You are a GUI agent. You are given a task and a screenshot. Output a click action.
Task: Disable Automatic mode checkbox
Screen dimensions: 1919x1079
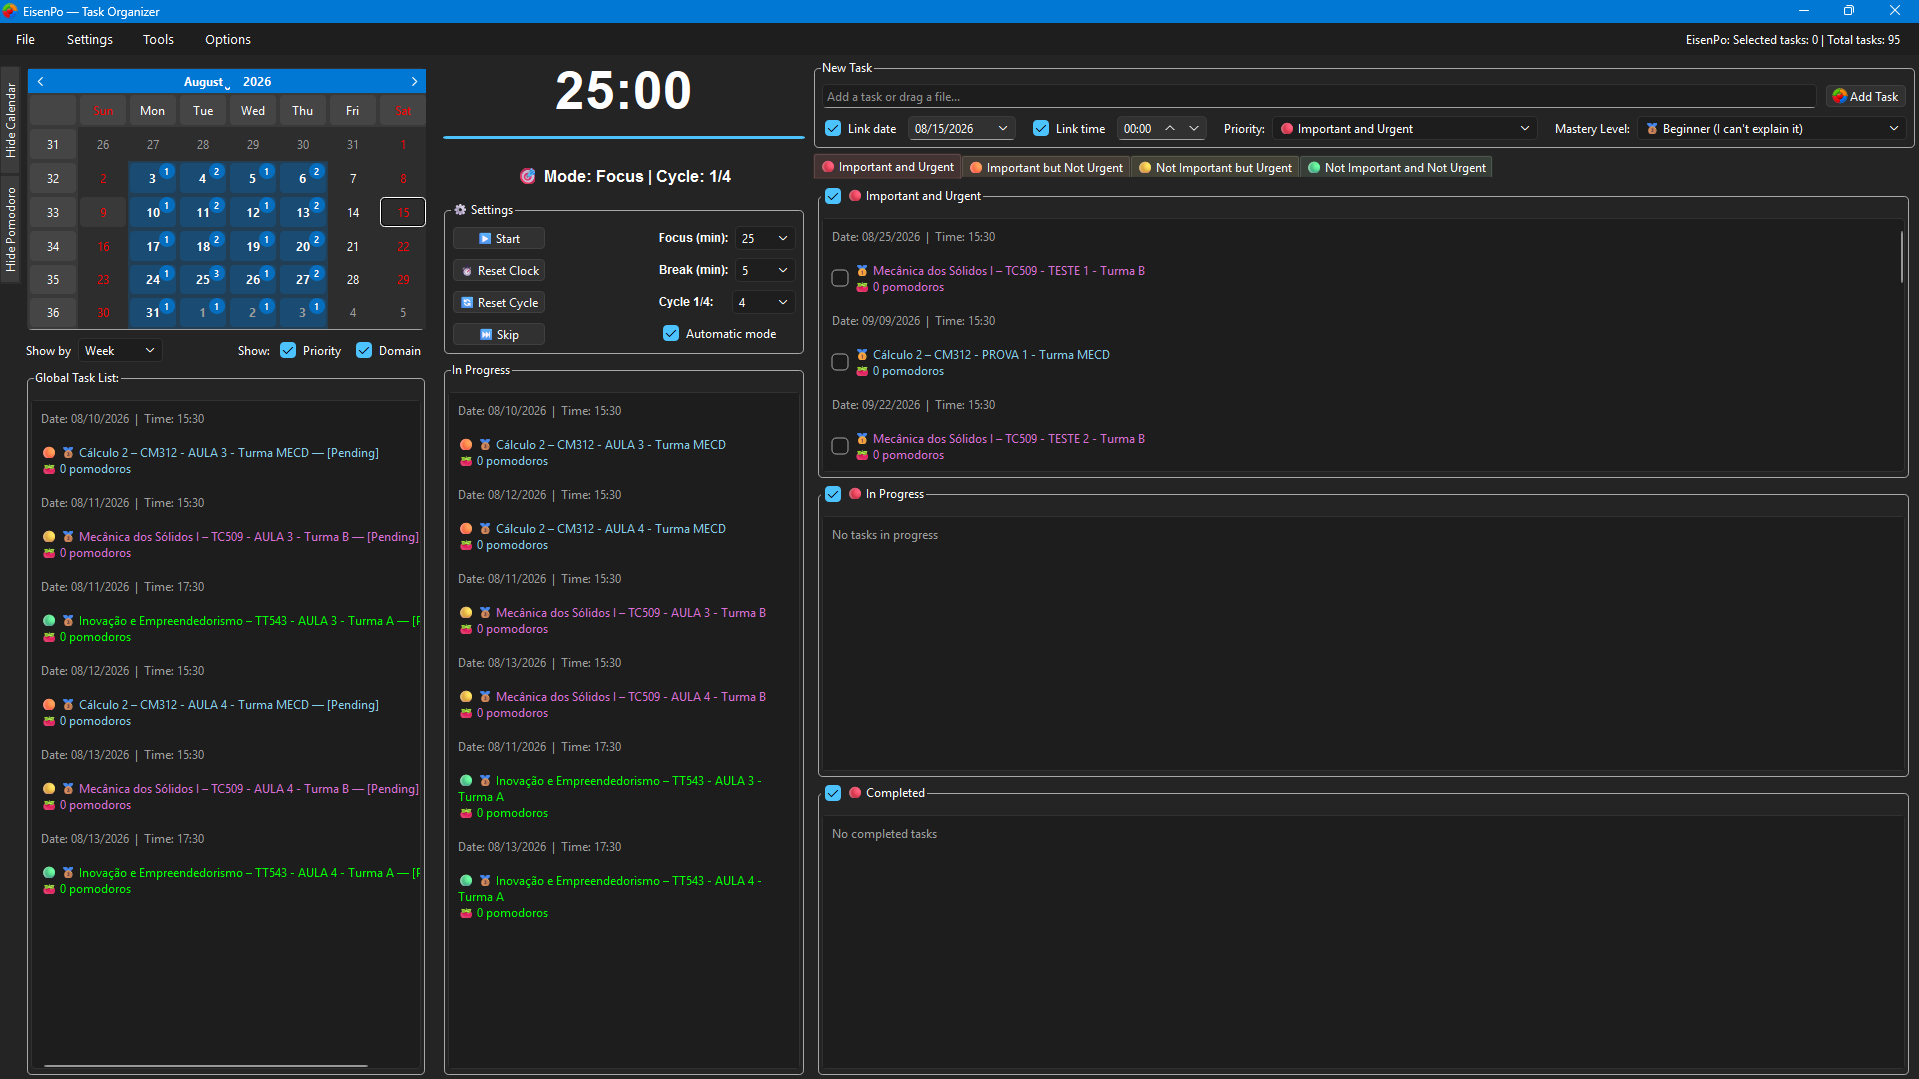[x=671, y=333]
